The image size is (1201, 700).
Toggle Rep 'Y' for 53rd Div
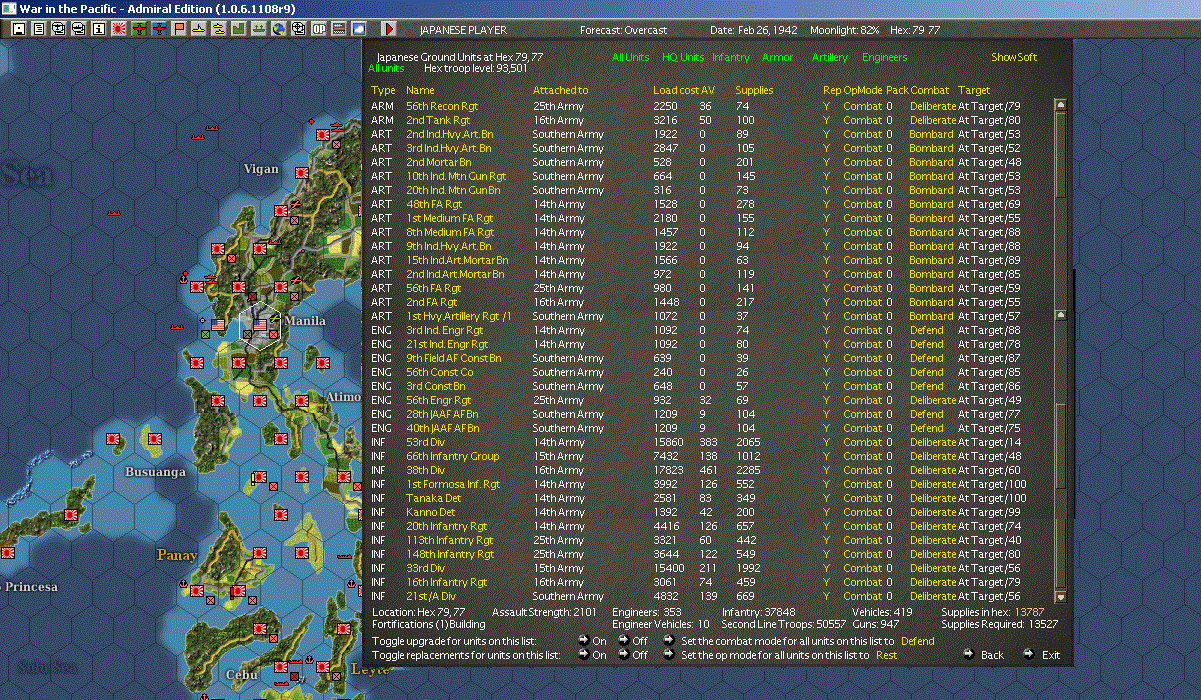826,442
